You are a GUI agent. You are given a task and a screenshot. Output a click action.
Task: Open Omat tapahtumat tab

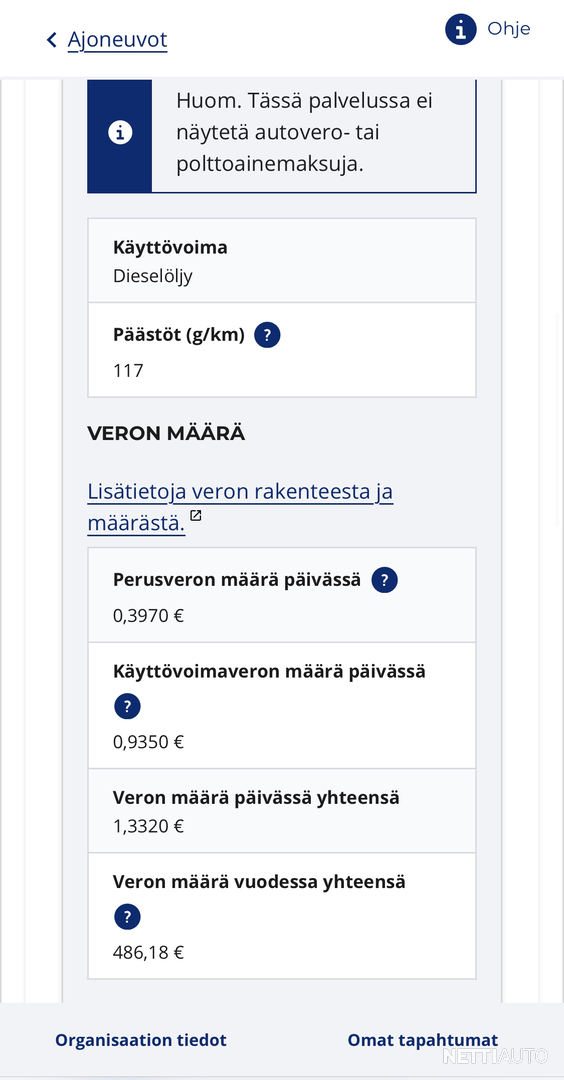[423, 1040]
